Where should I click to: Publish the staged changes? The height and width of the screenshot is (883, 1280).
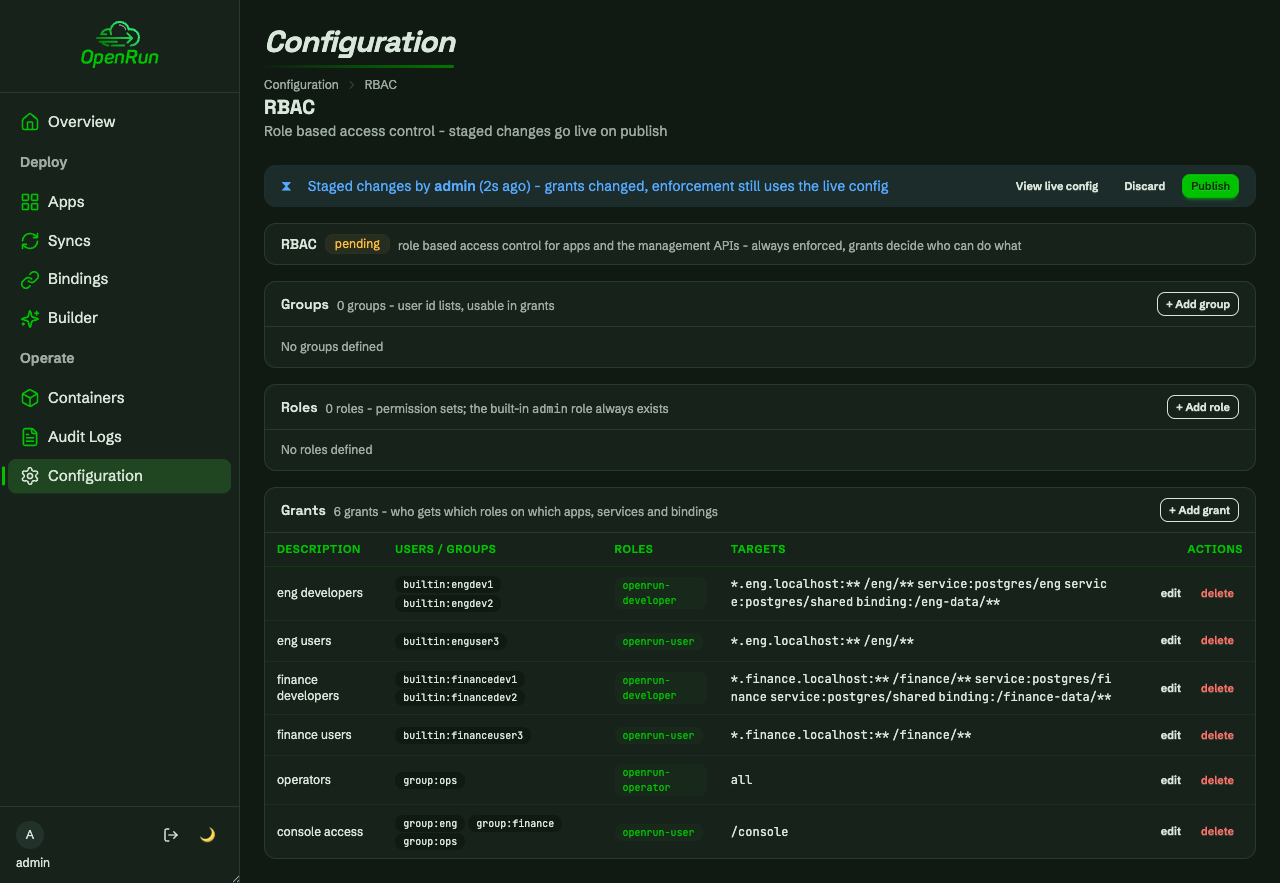(1210, 186)
